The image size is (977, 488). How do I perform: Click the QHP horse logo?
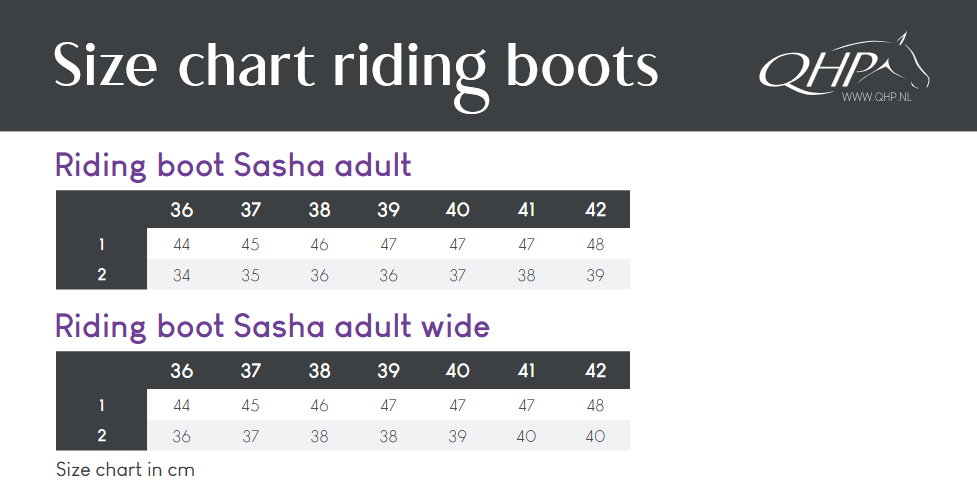pyautogui.click(x=844, y=64)
